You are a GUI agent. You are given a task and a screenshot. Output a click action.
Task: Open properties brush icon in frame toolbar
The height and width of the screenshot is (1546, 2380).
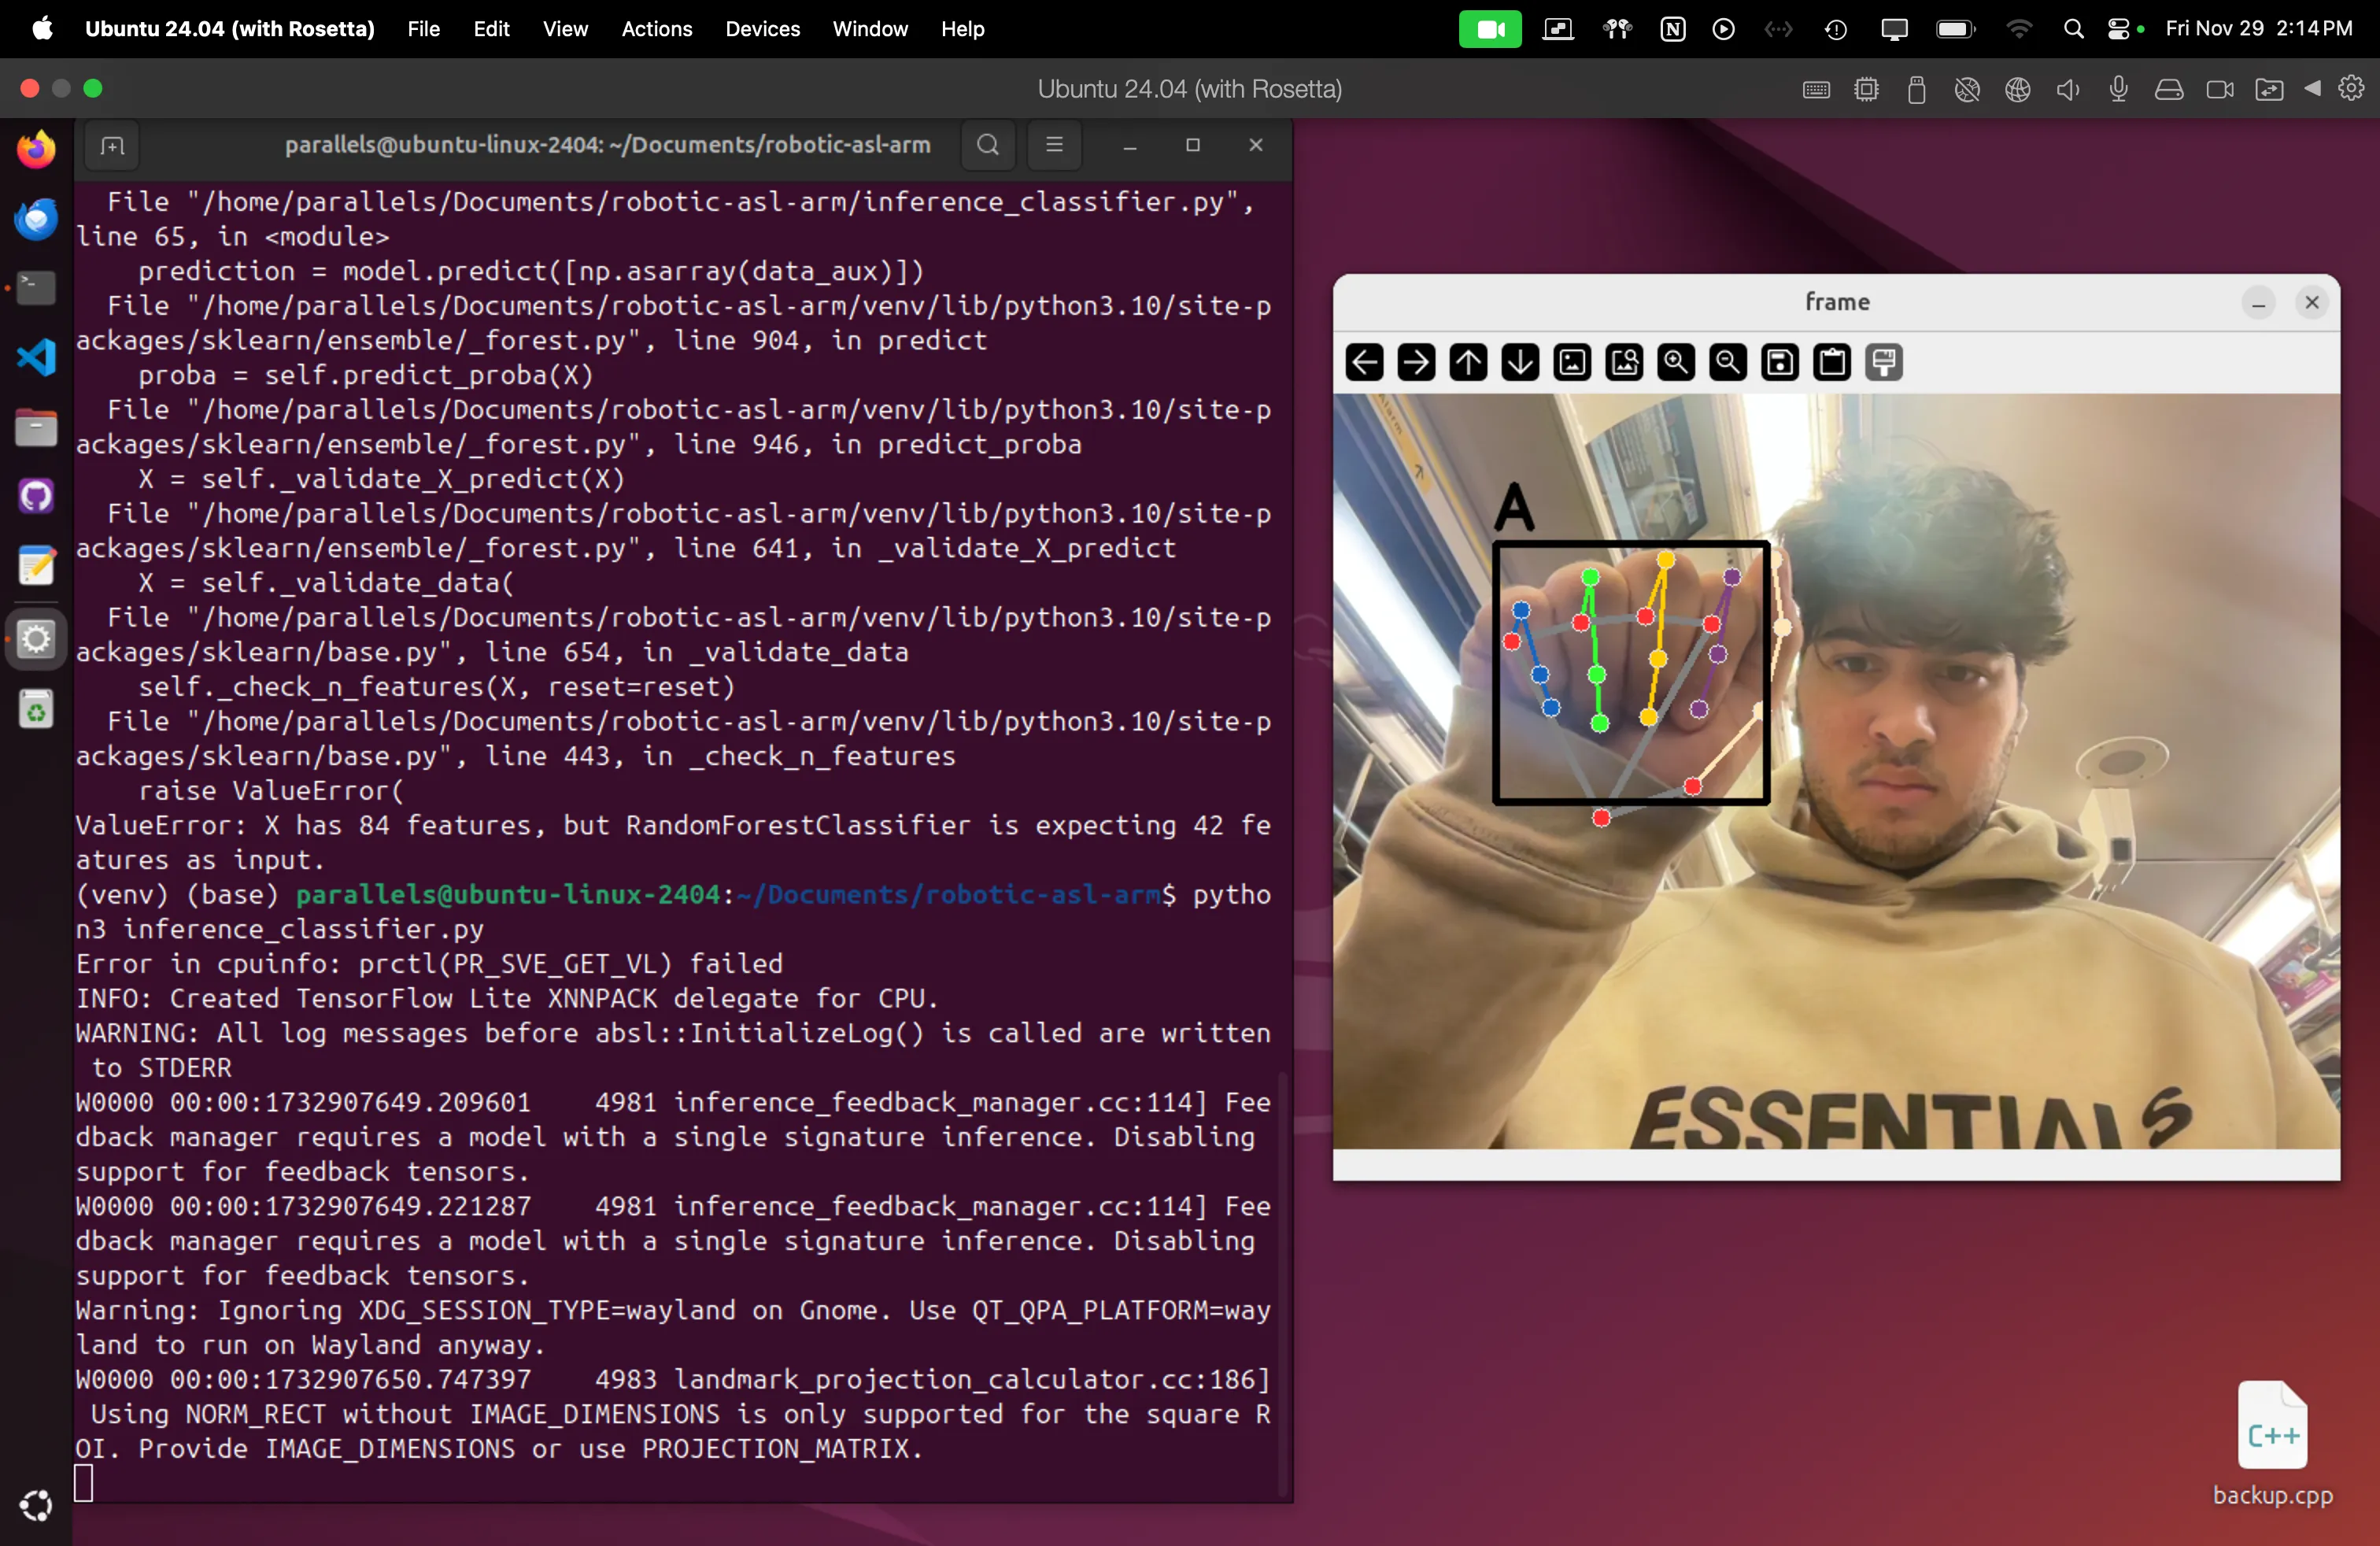(1884, 362)
